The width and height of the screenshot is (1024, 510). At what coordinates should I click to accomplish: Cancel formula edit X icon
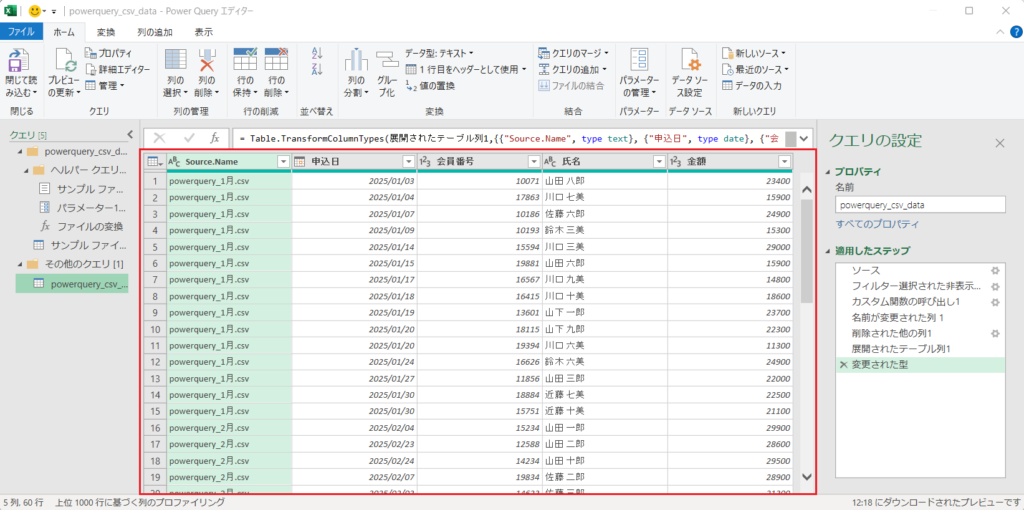(159, 138)
